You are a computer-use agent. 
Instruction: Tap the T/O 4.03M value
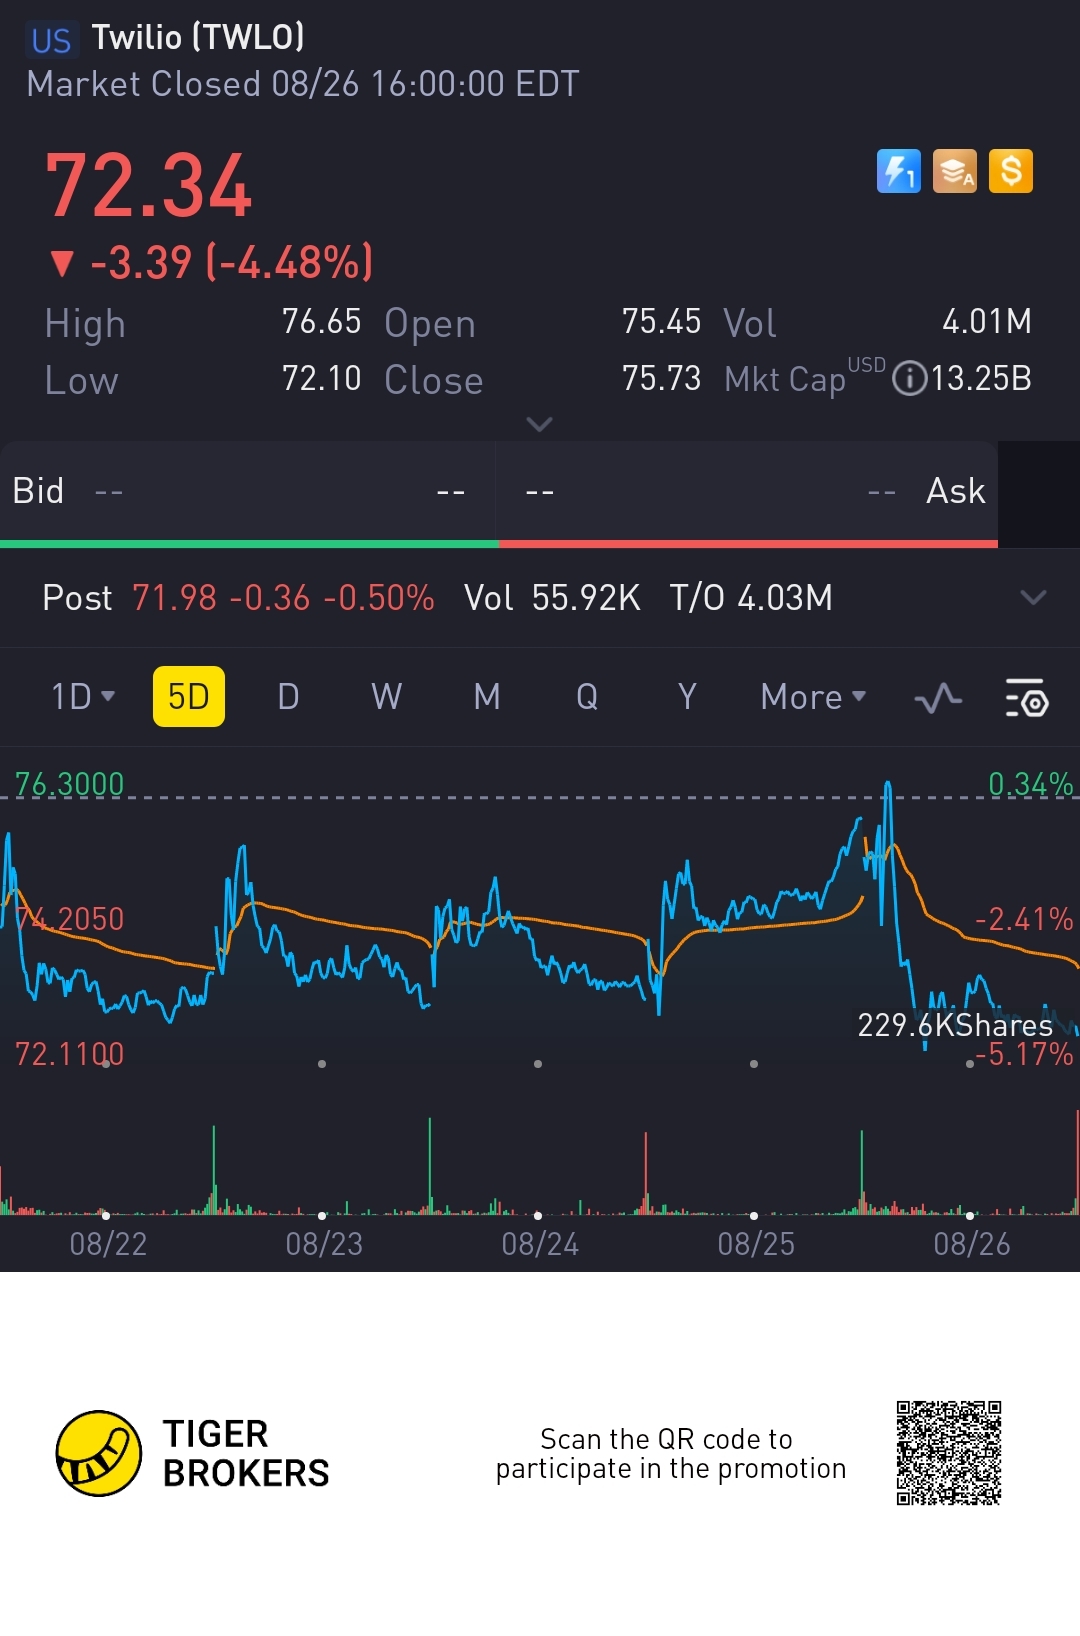pyautogui.click(x=751, y=598)
